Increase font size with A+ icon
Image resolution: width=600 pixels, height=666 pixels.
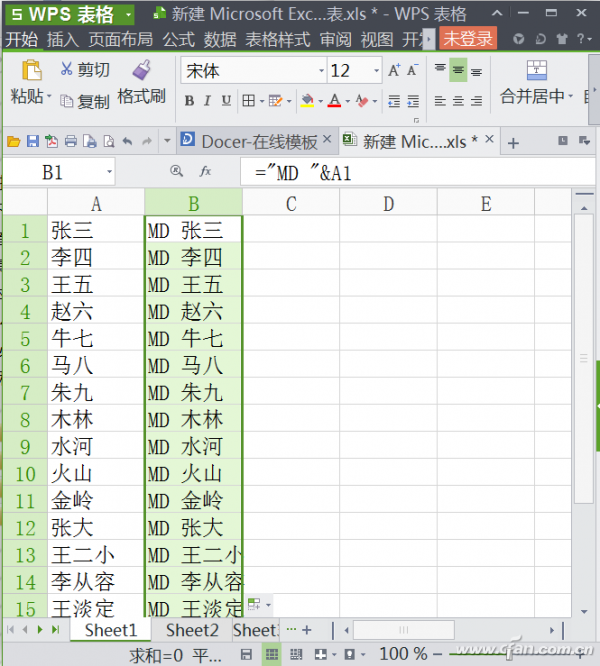394,70
